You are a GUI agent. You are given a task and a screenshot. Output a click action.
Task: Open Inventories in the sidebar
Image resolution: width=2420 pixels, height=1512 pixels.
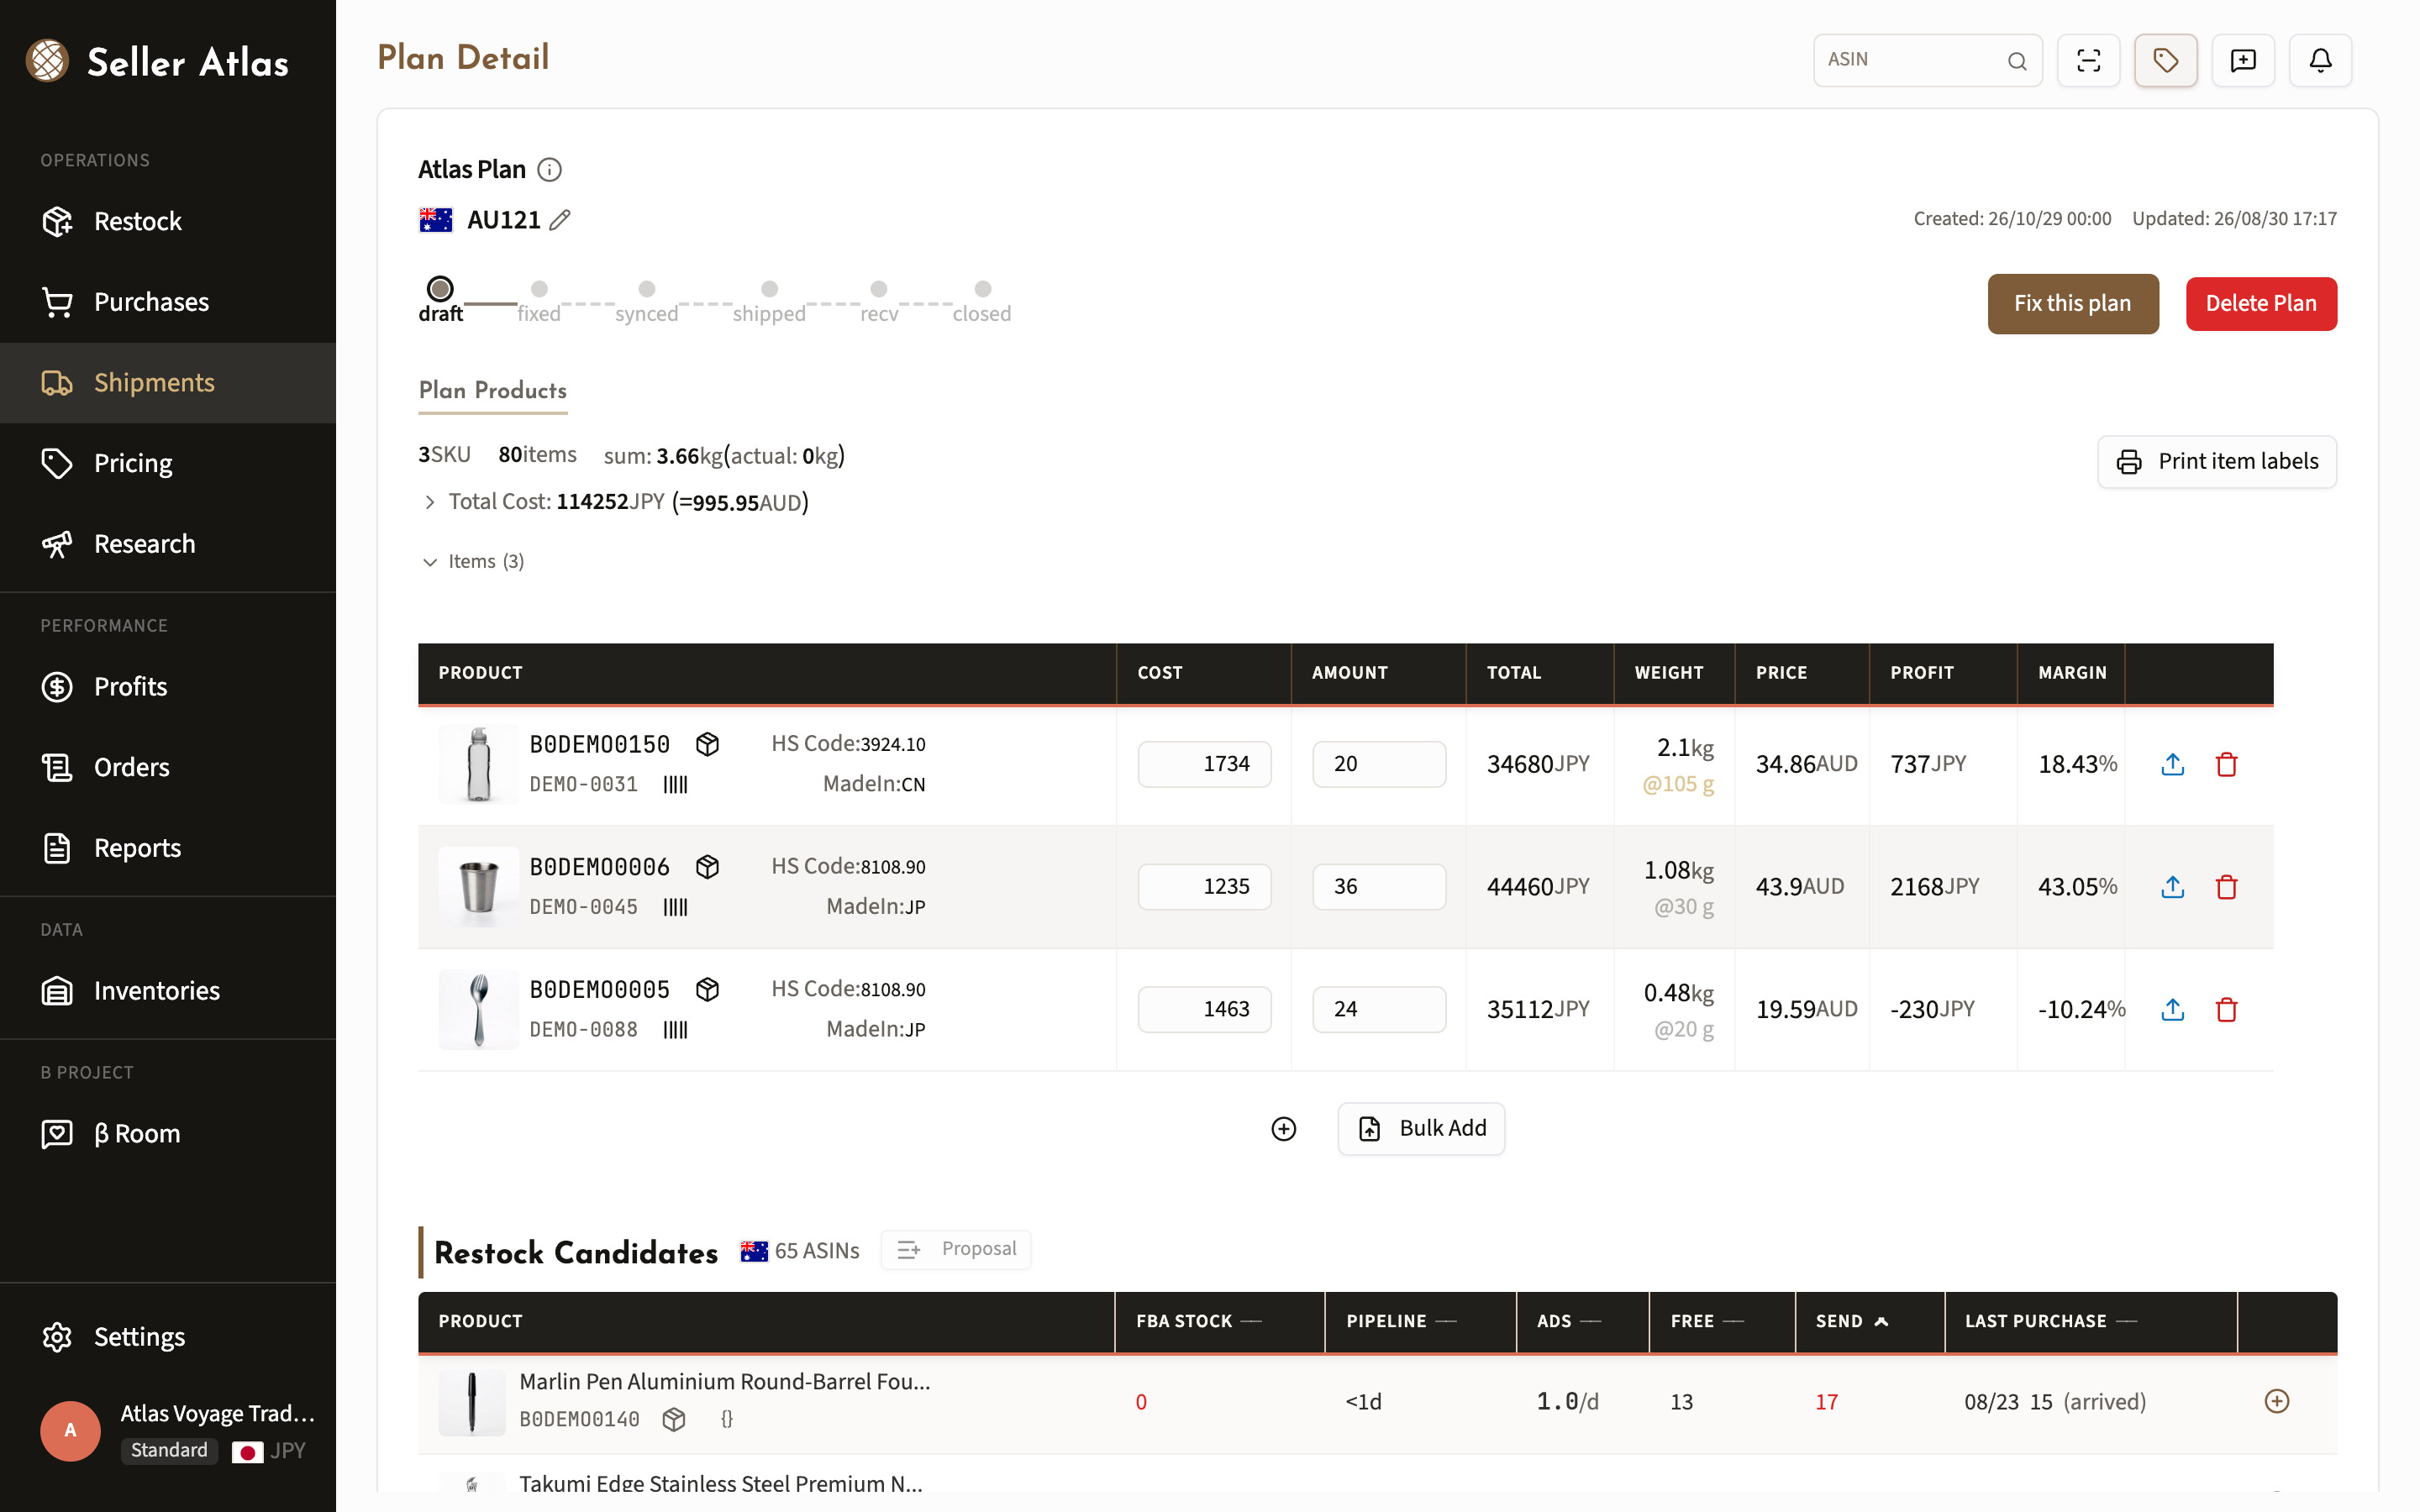[x=168, y=991]
